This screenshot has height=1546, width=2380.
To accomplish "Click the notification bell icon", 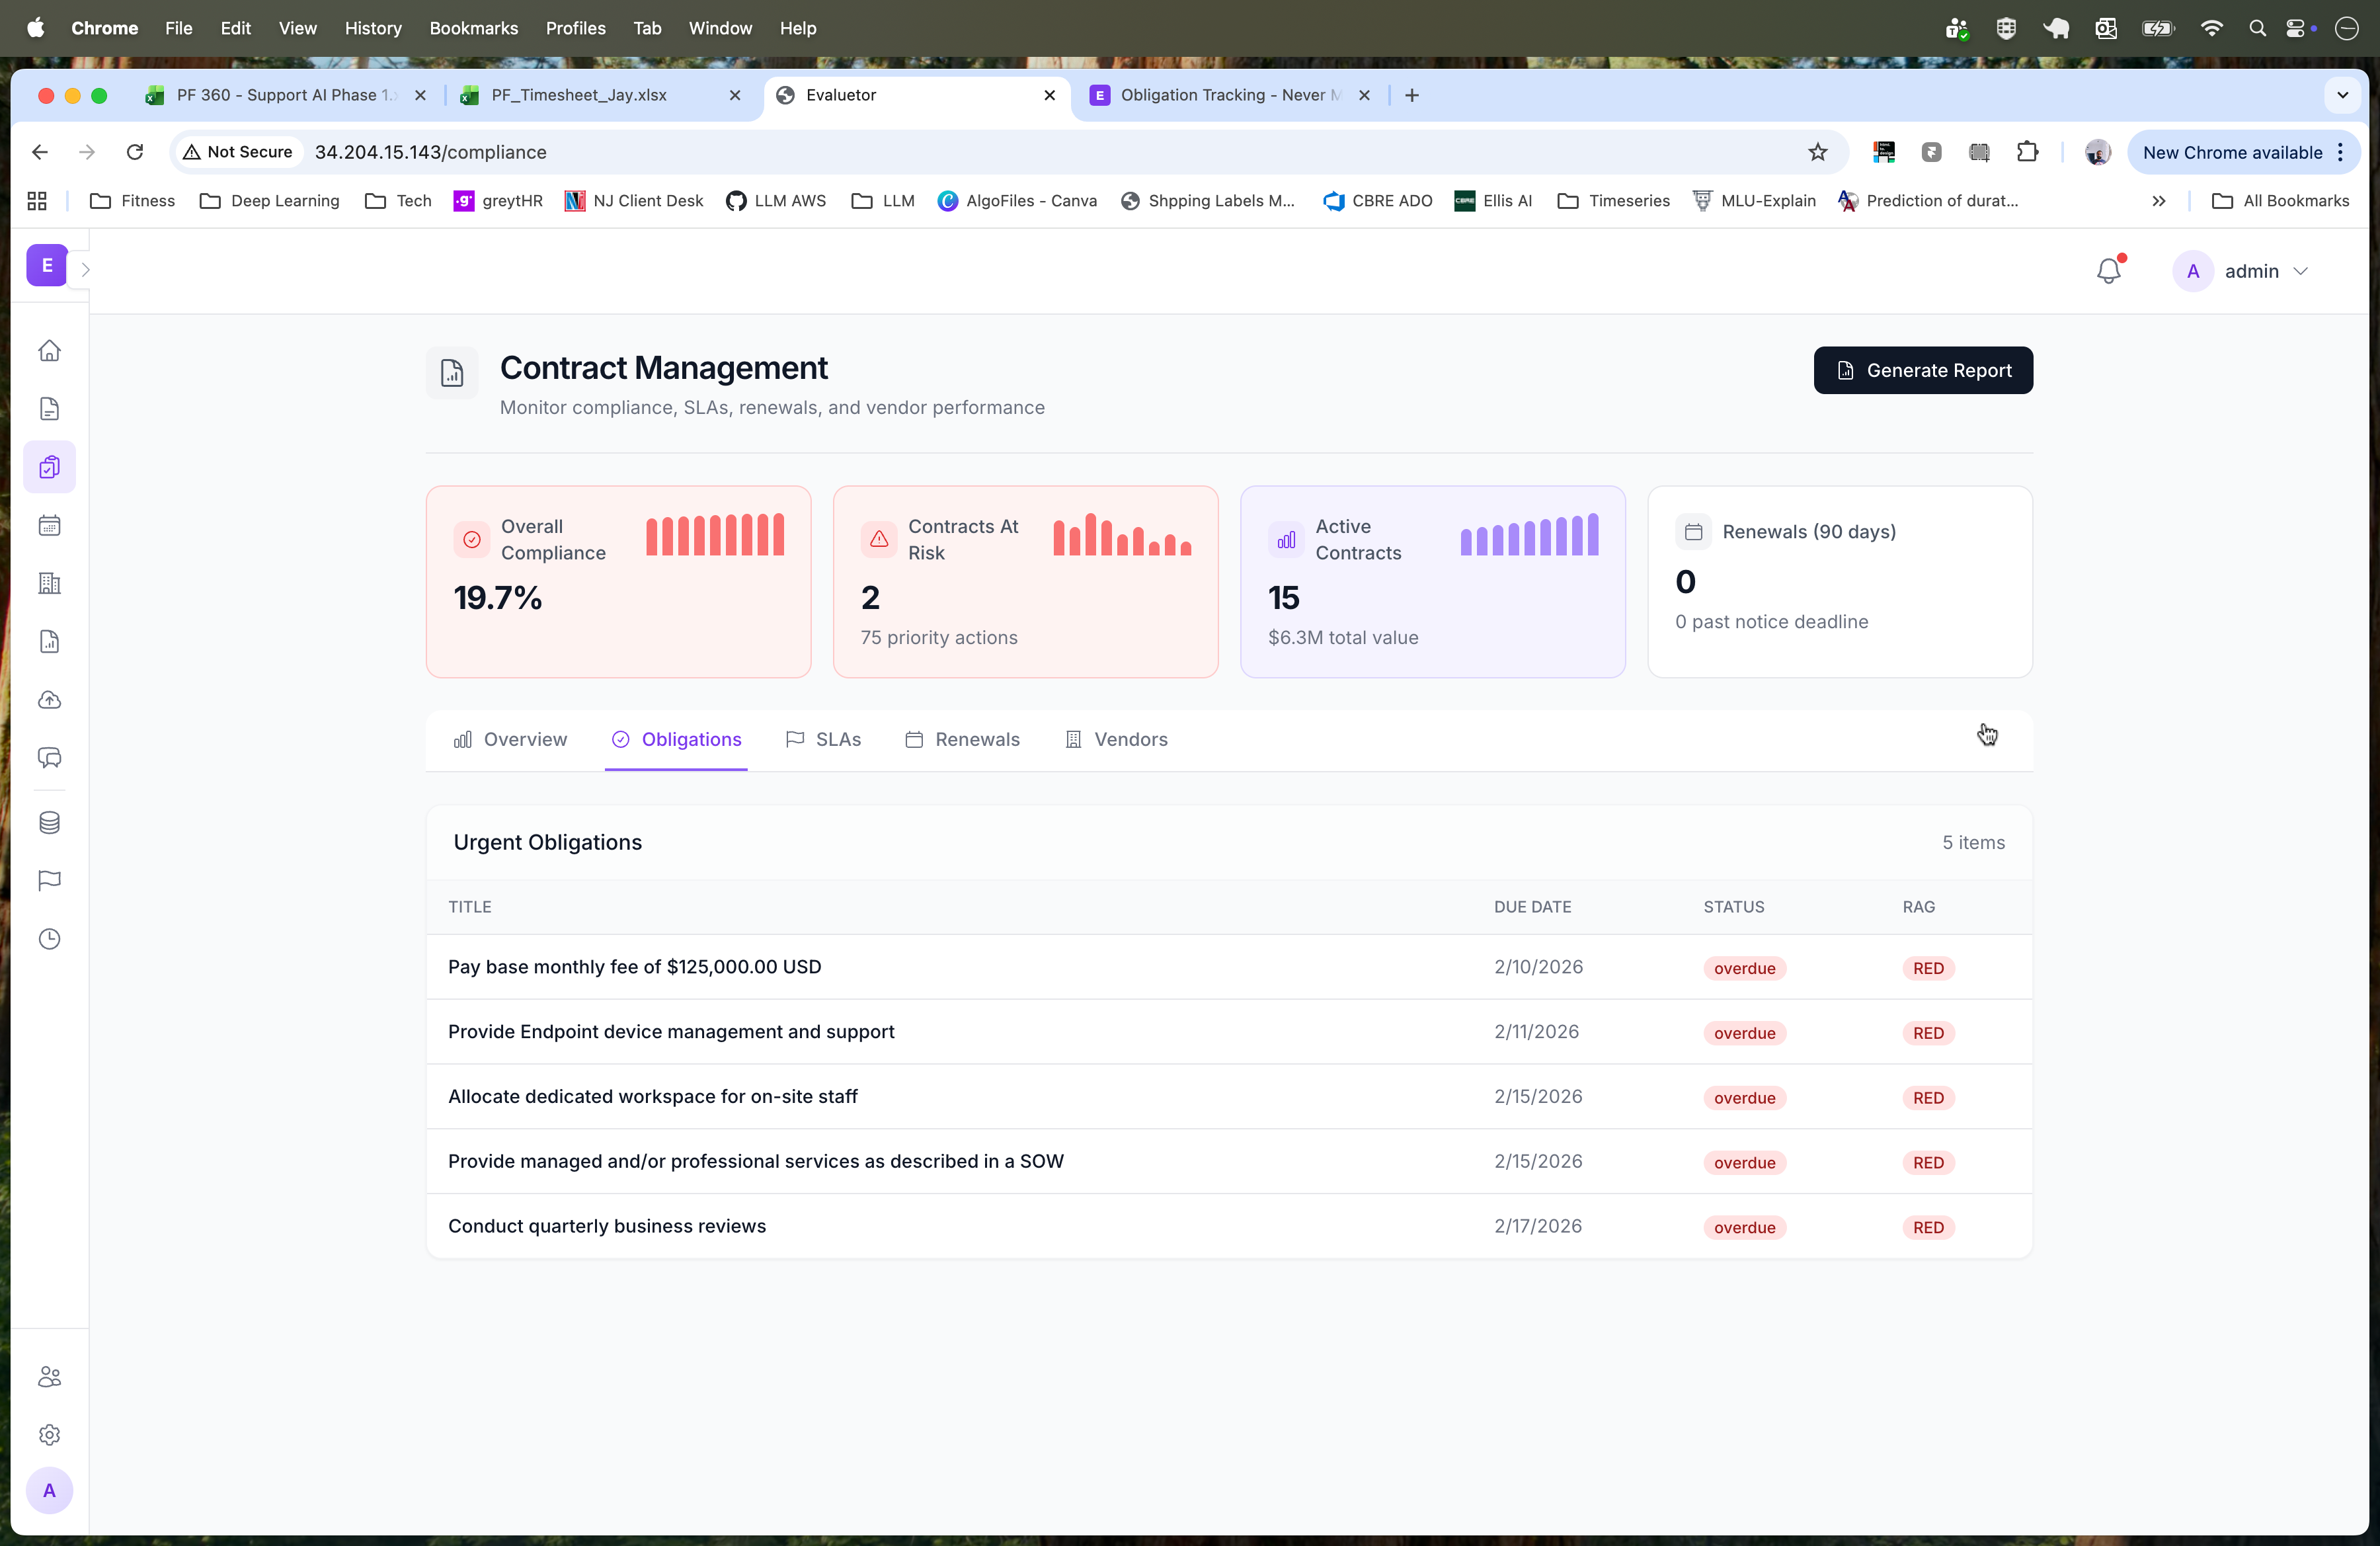I will point(2108,270).
